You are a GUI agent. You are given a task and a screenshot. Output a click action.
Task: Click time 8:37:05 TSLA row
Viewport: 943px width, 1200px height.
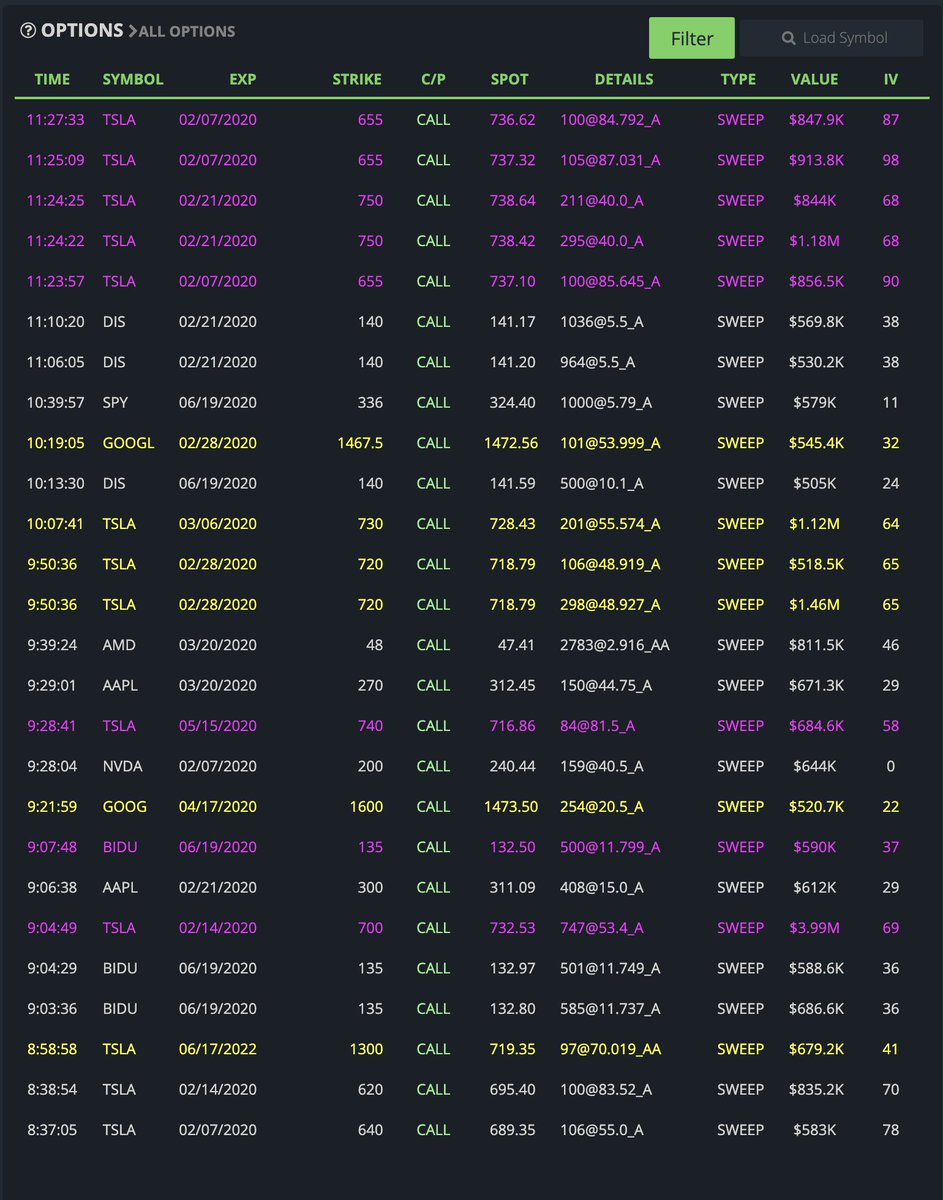(x=52, y=1130)
